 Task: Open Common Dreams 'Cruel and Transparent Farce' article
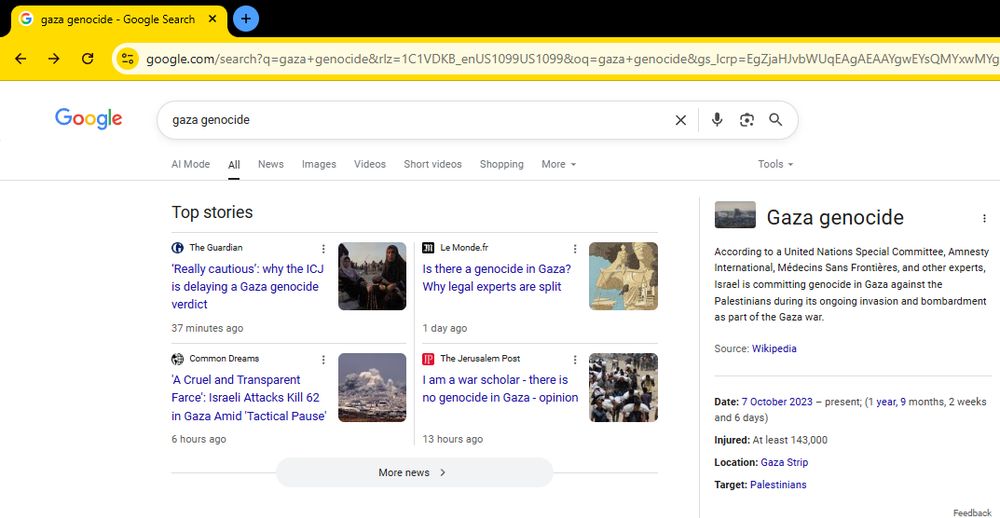click(249, 397)
